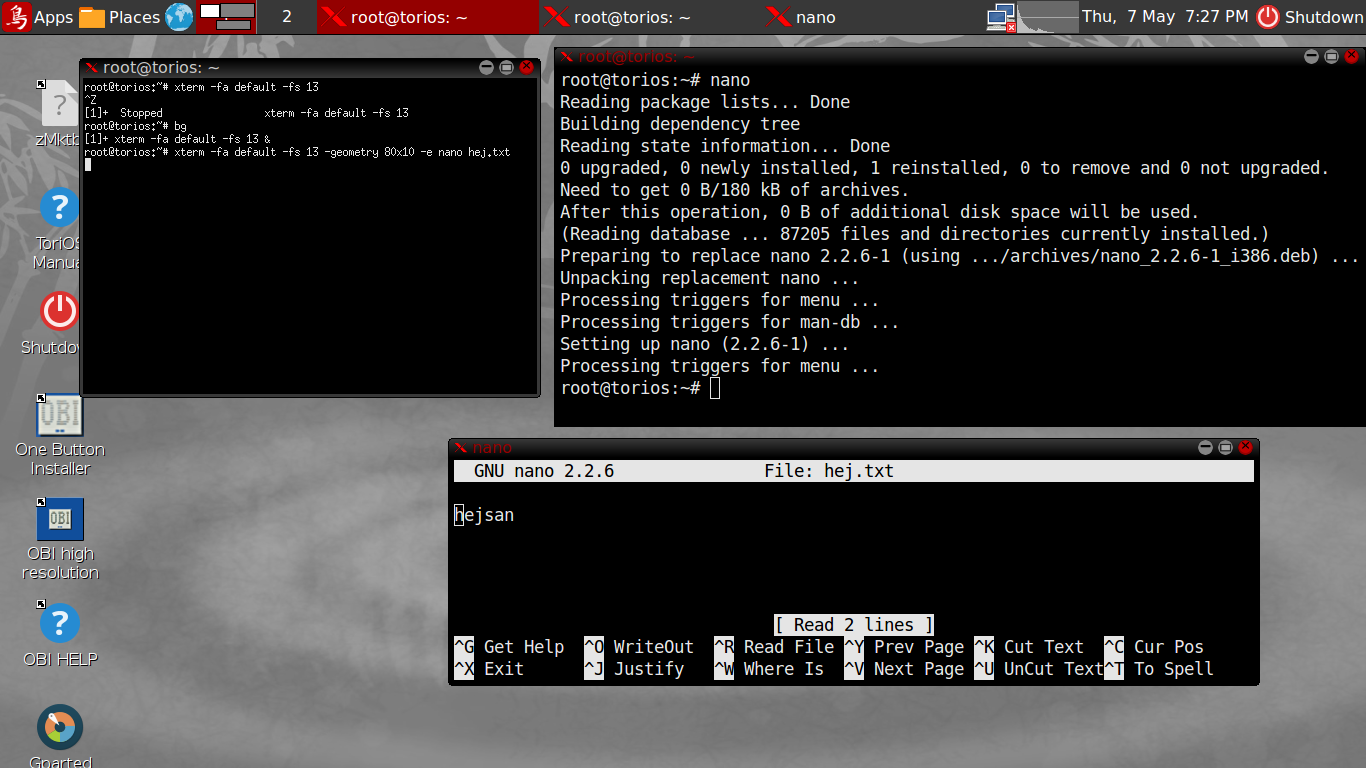
Task: Open the Places menu
Action: (x=120, y=17)
